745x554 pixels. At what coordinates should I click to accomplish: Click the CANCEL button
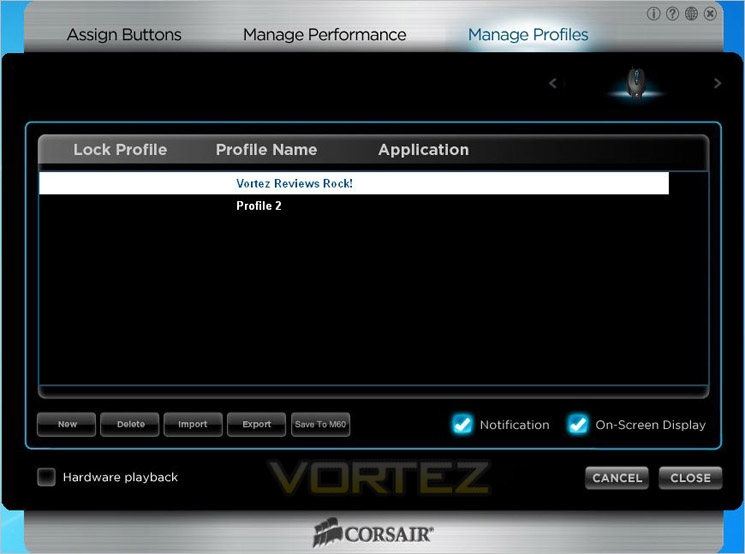[617, 478]
